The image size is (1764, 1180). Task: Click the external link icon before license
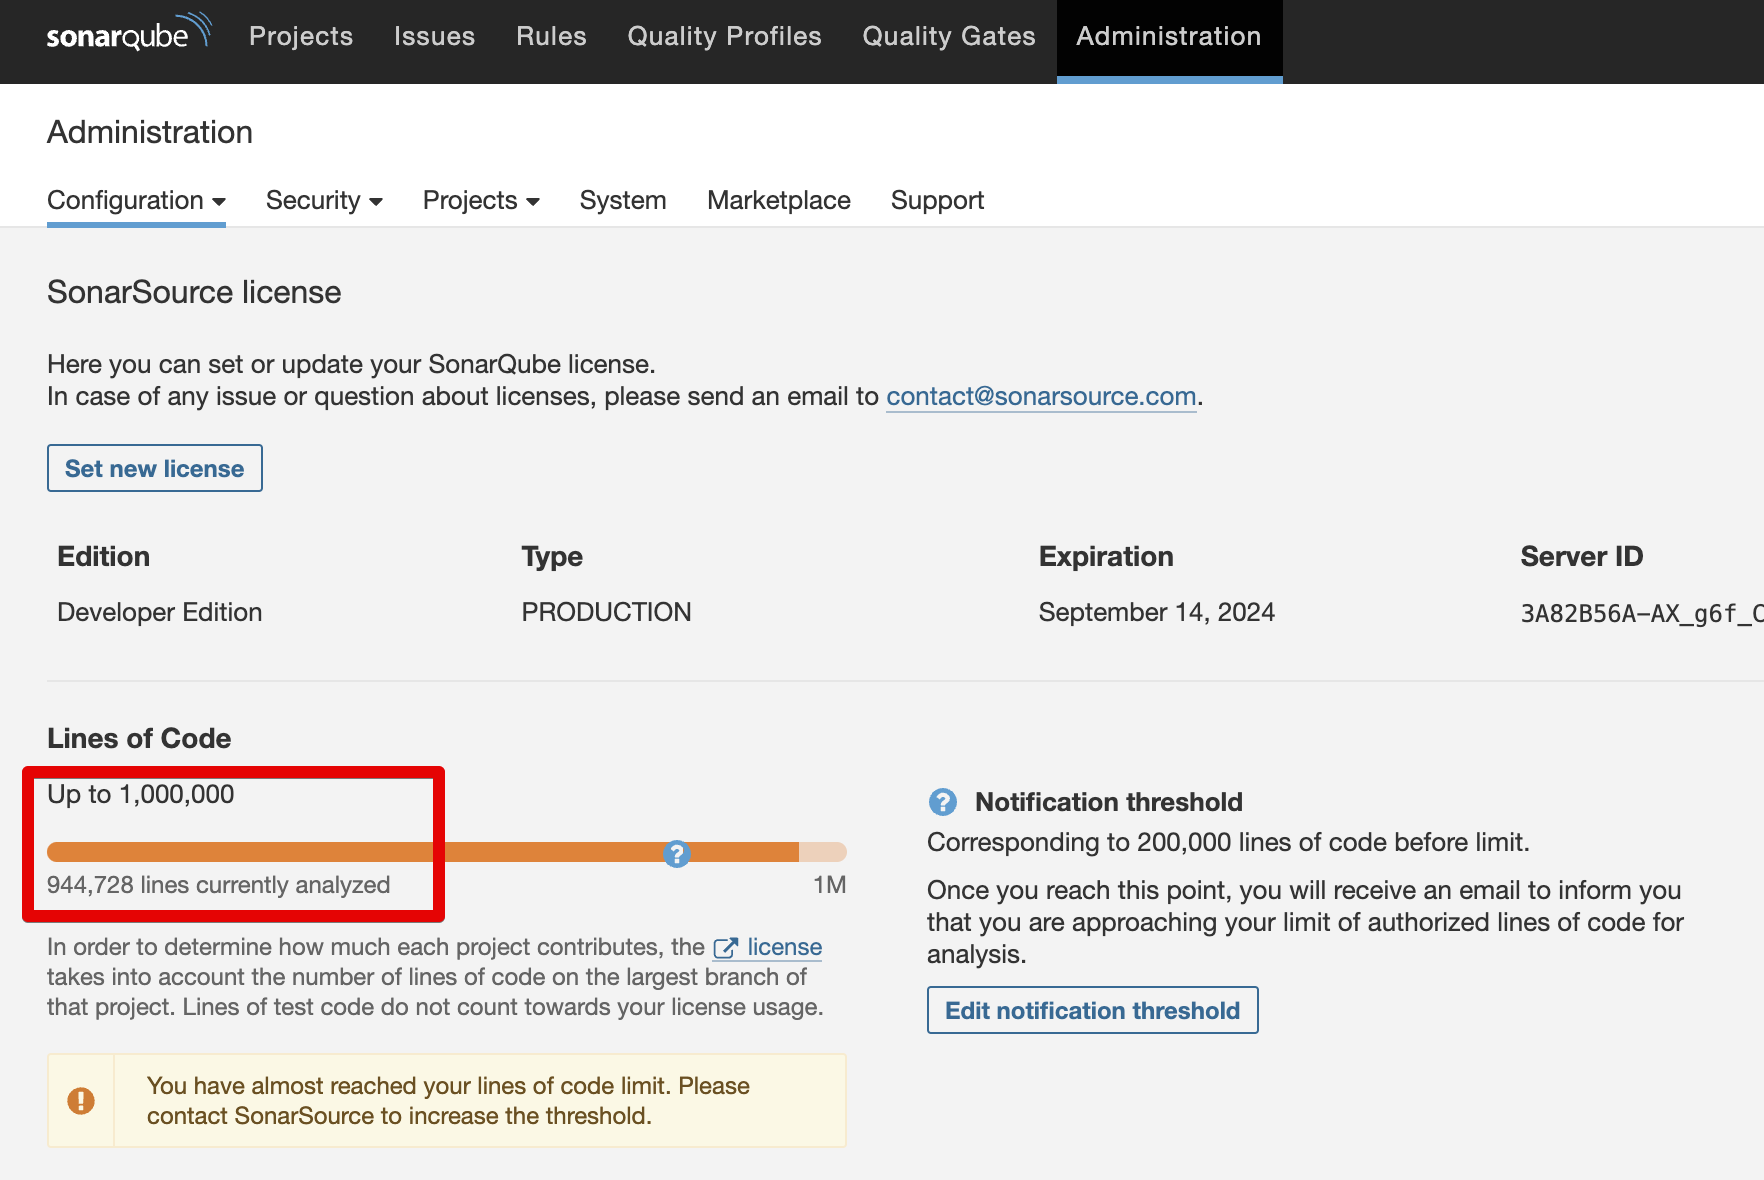click(725, 948)
